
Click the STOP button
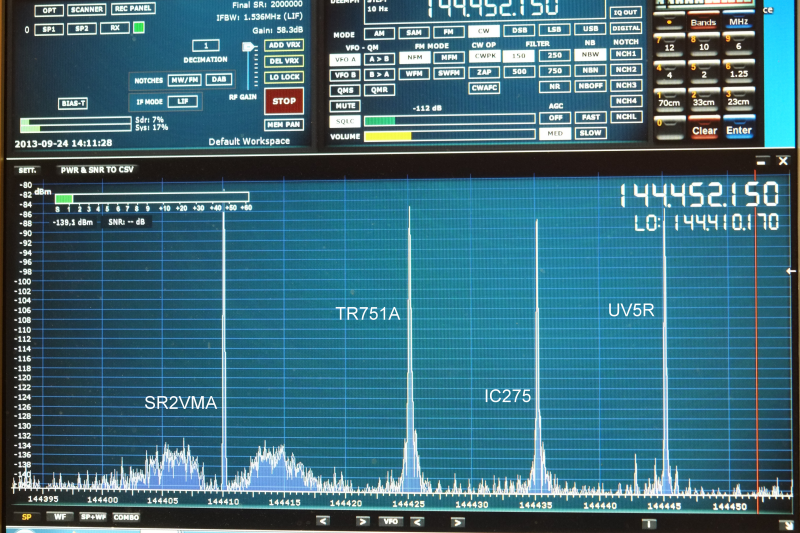click(x=284, y=101)
